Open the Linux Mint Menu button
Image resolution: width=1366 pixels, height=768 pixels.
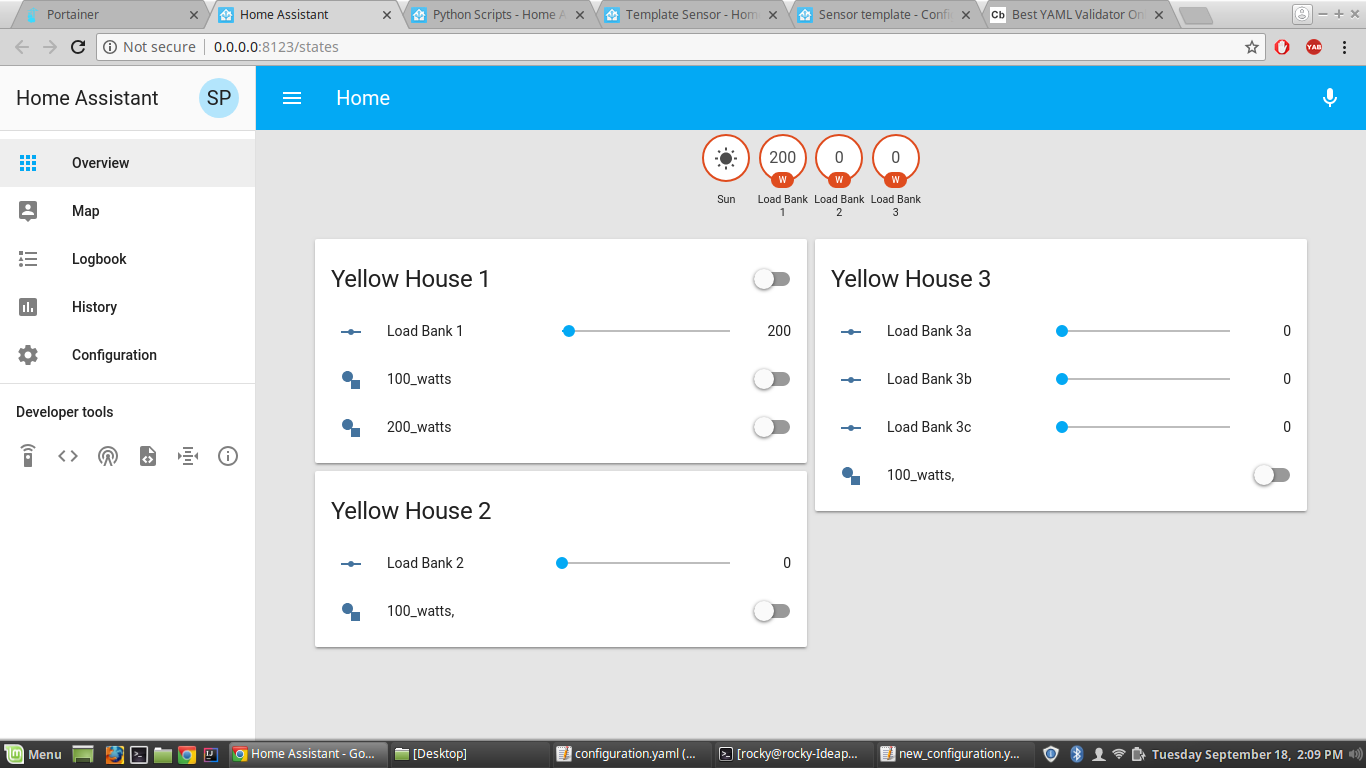pyautogui.click(x=33, y=754)
